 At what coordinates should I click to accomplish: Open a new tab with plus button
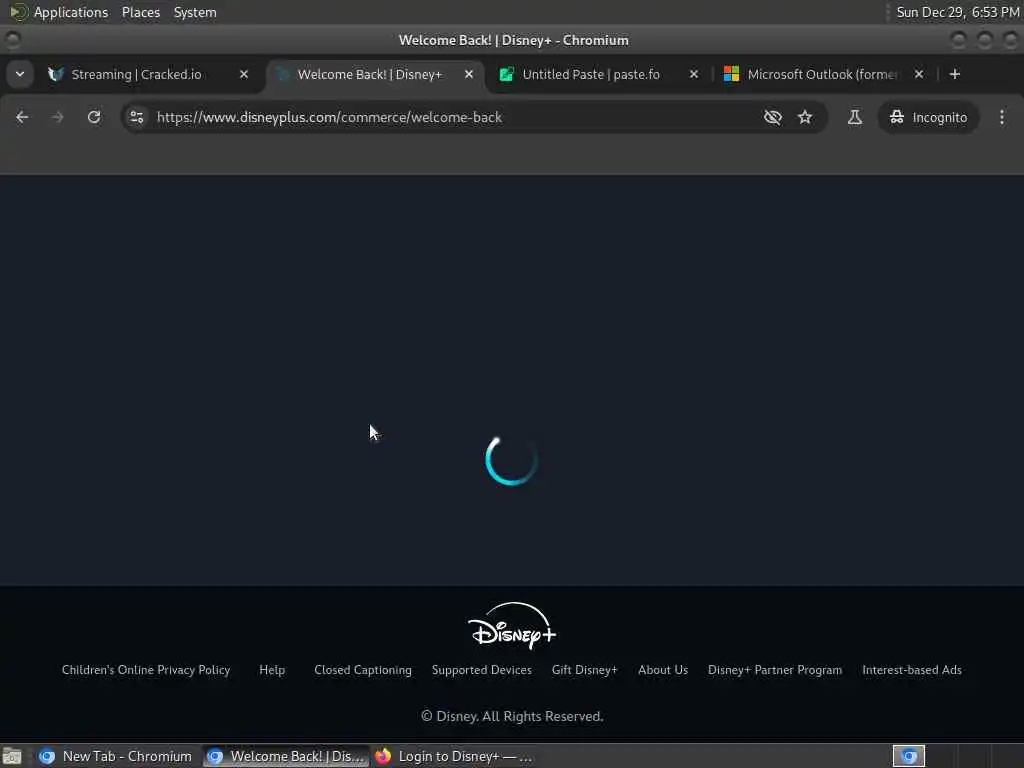pyautogui.click(x=955, y=74)
